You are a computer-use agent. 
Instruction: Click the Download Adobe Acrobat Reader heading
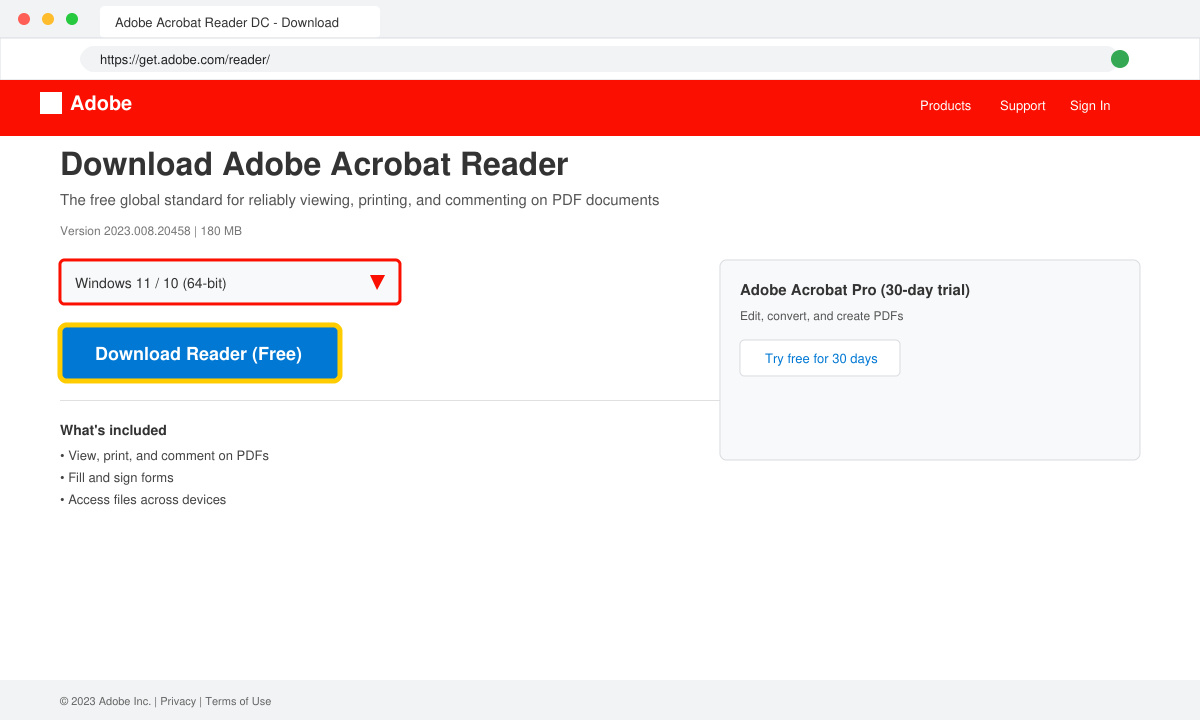coord(314,164)
